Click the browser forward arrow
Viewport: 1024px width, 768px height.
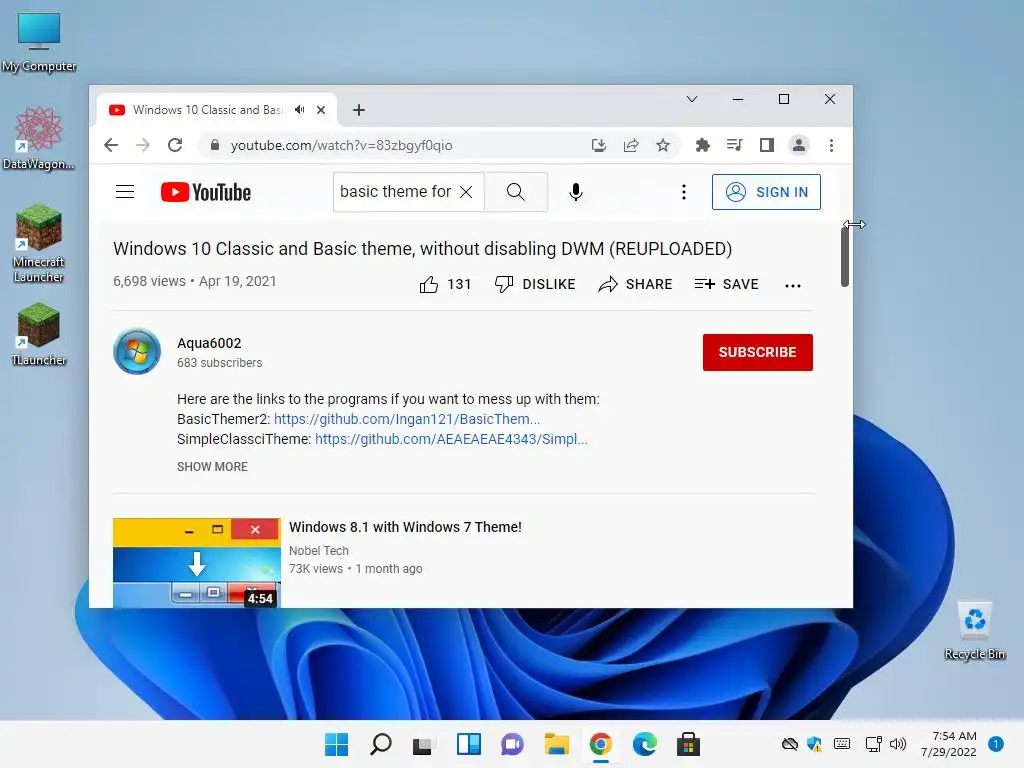coord(142,145)
